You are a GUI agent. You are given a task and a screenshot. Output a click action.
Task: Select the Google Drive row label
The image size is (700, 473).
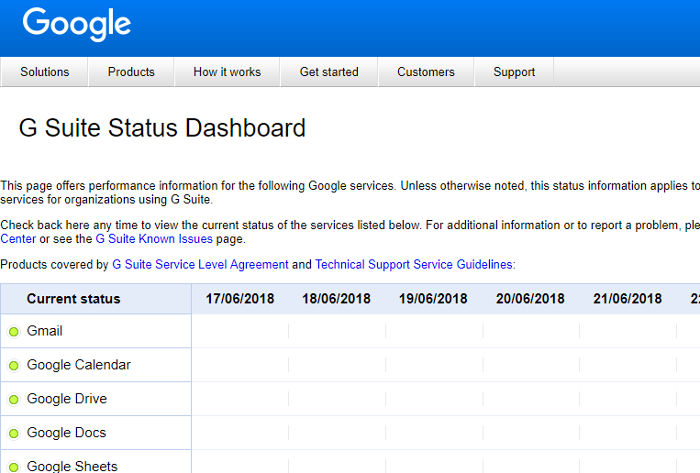[x=67, y=399]
